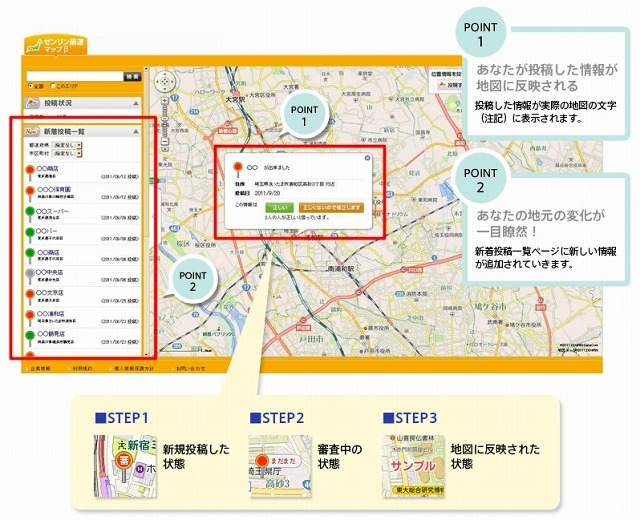Open the ○○スーパー entry name

(53, 211)
